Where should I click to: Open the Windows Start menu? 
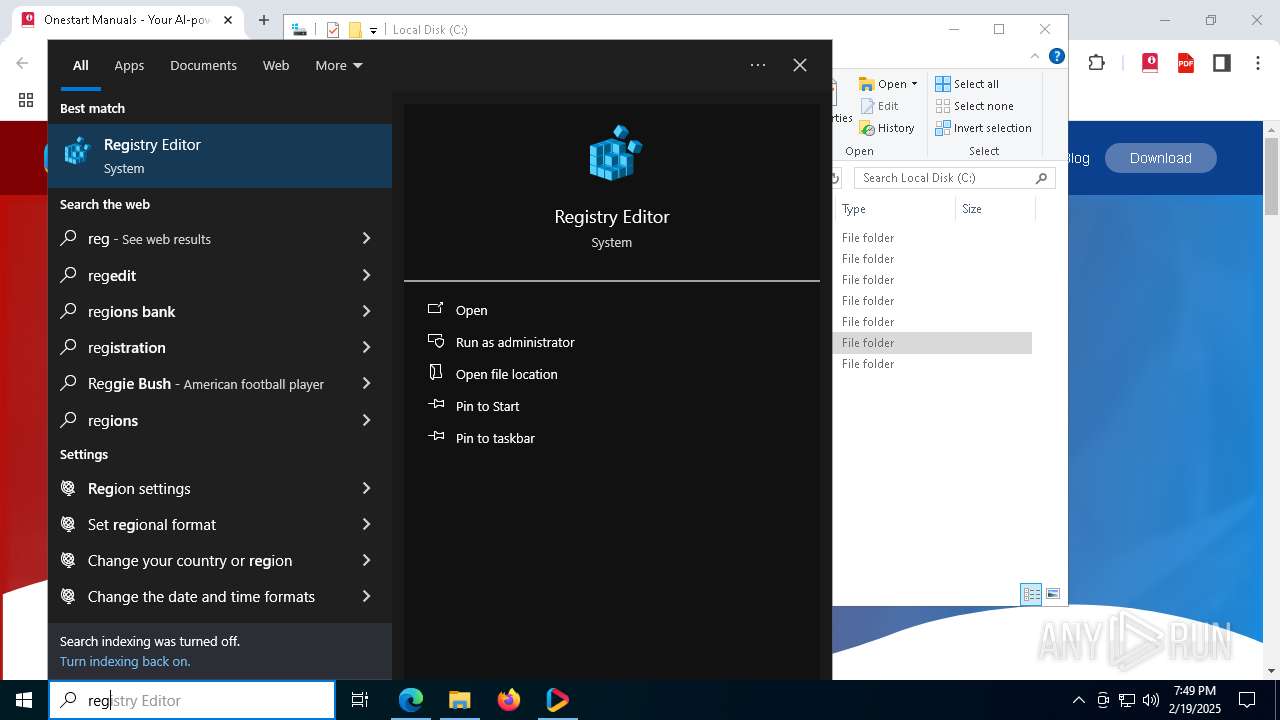tap(24, 700)
